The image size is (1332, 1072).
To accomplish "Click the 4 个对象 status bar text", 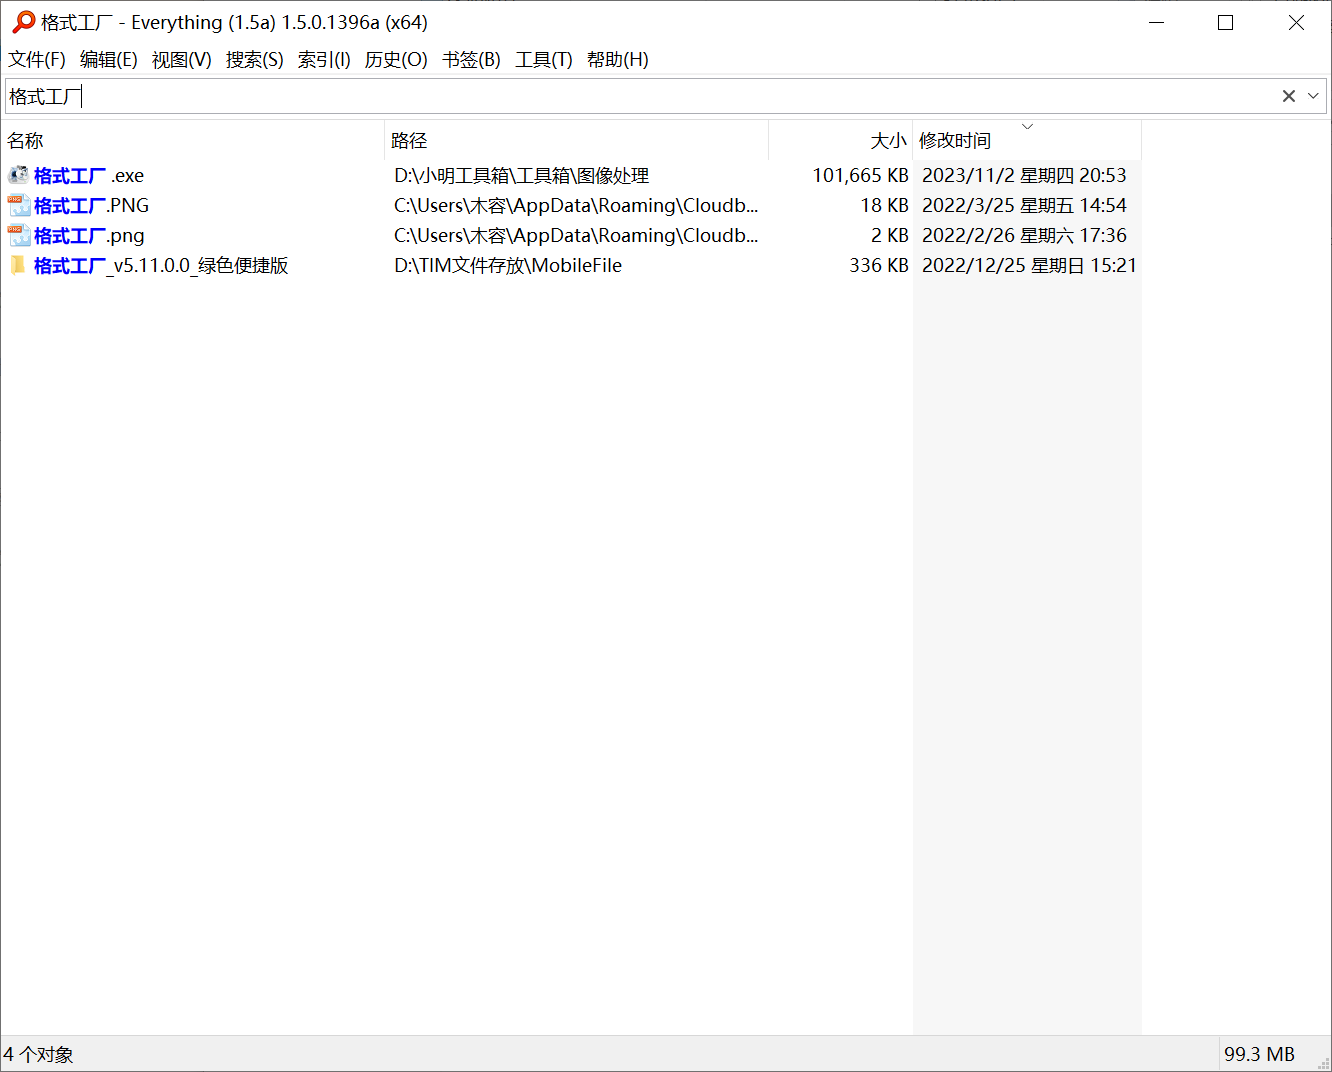I will [38, 1055].
